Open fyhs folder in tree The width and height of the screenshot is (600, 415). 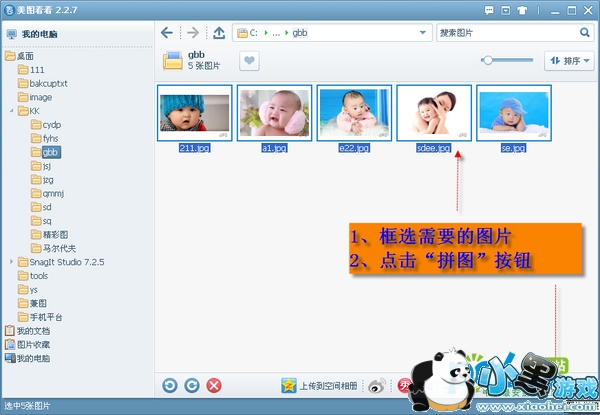[x=45, y=138]
